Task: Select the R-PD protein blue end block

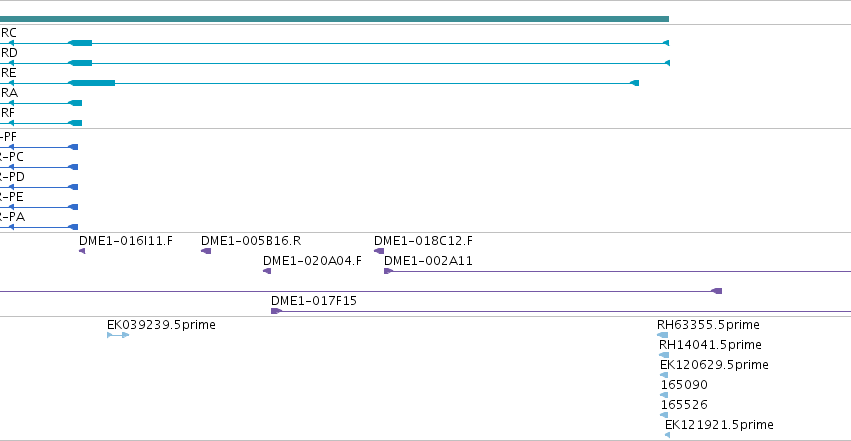Action: (x=73, y=187)
